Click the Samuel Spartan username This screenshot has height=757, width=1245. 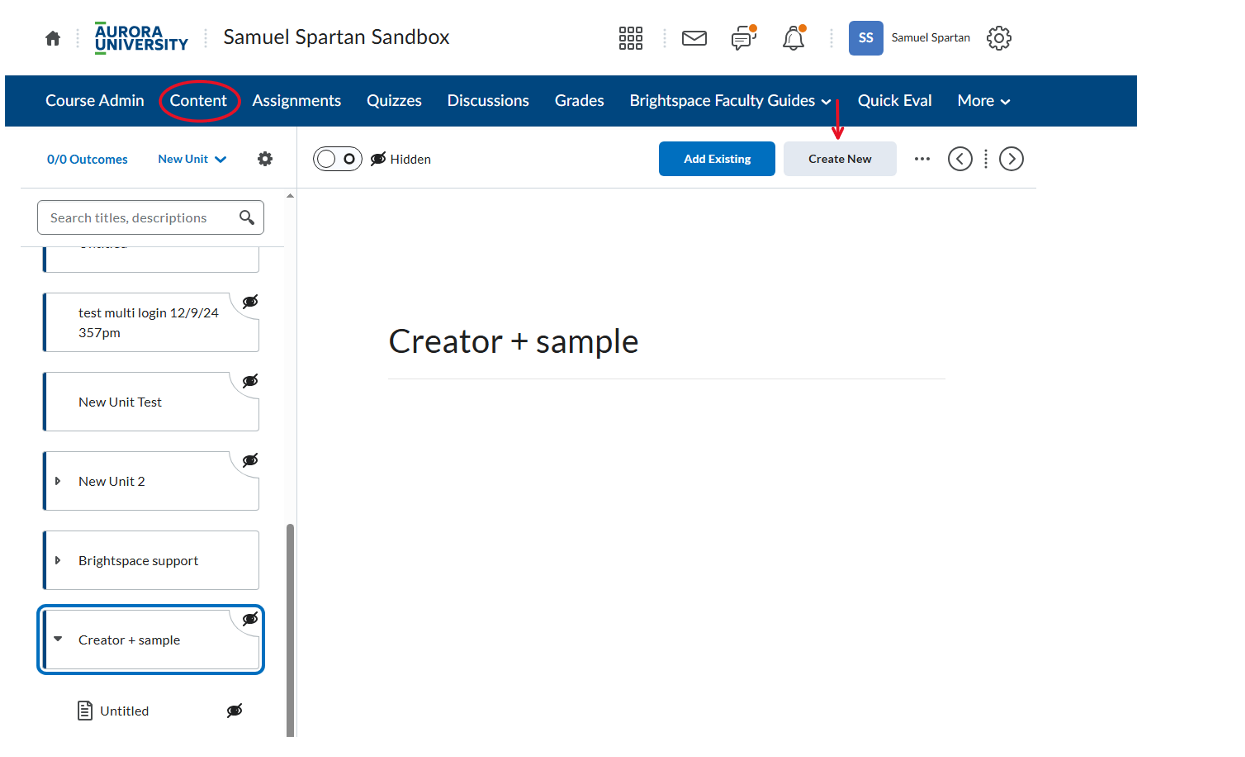coord(931,38)
